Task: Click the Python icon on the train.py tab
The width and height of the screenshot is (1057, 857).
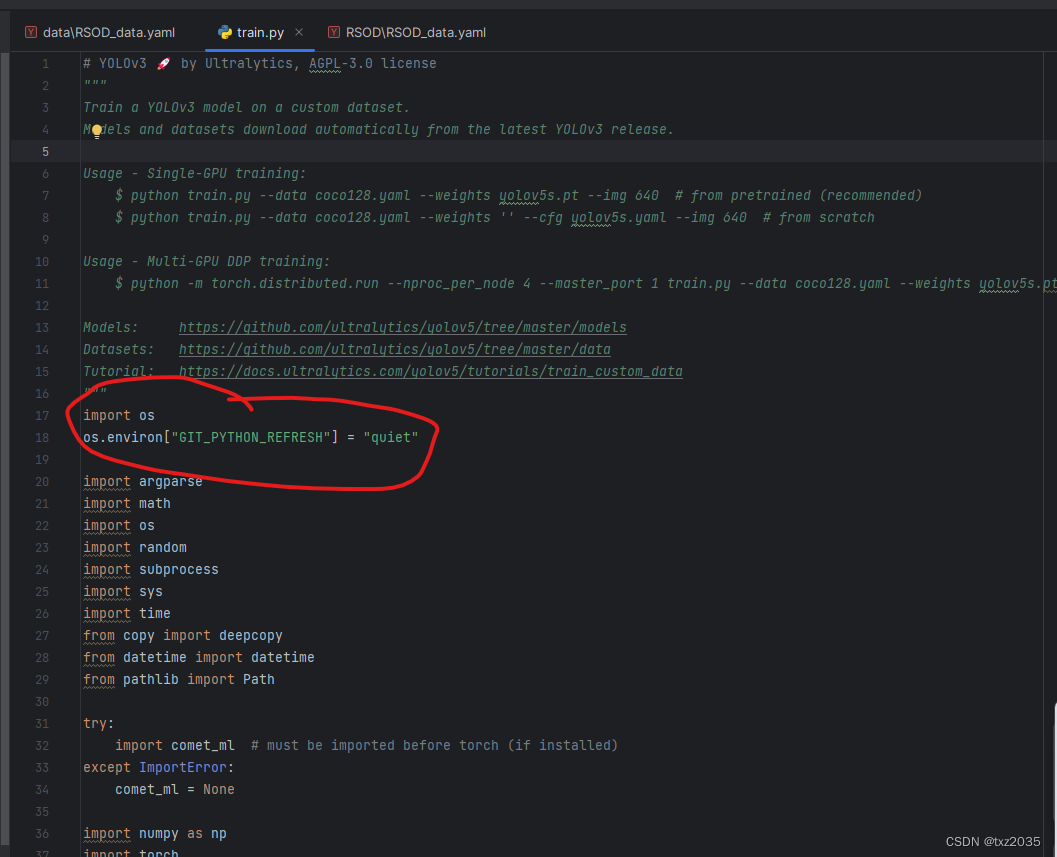Action: click(224, 31)
